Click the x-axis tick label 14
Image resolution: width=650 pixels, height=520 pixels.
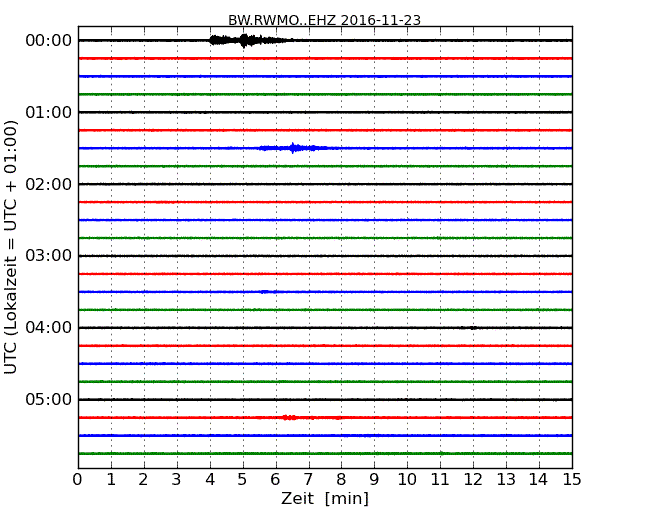[538, 480]
